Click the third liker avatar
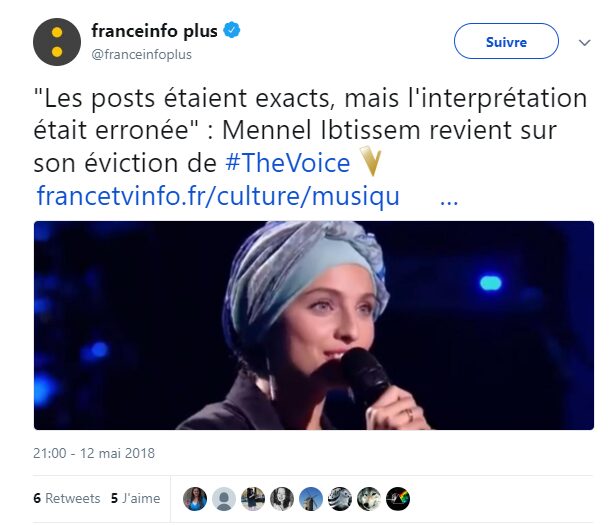The width and height of the screenshot is (609, 525). pyautogui.click(x=253, y=499)
